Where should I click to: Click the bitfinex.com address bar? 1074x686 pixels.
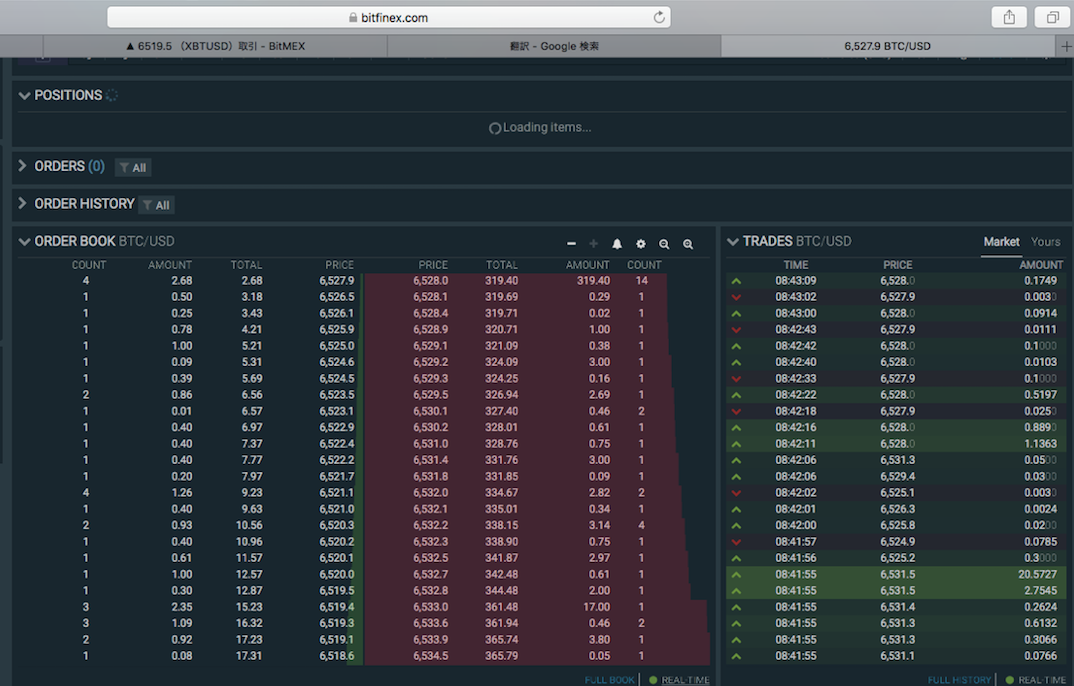click(x=388, y=17)
